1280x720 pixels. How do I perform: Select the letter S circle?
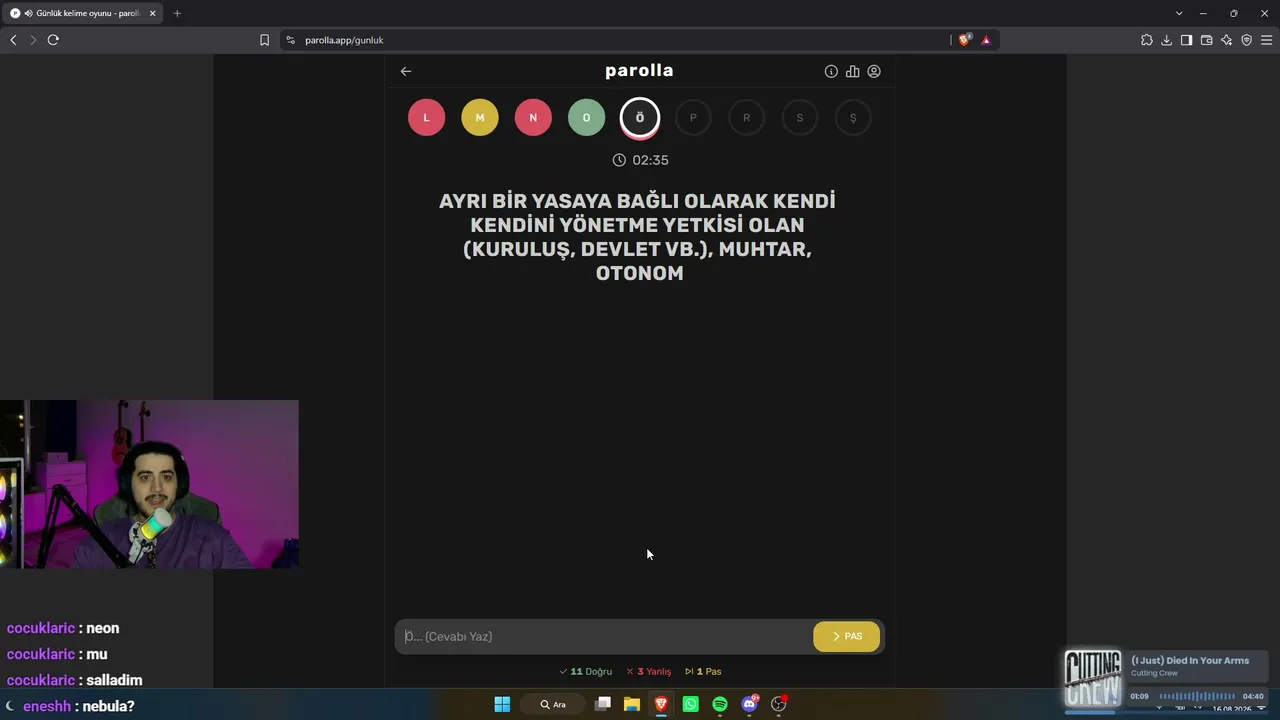[x=800, y=118]
